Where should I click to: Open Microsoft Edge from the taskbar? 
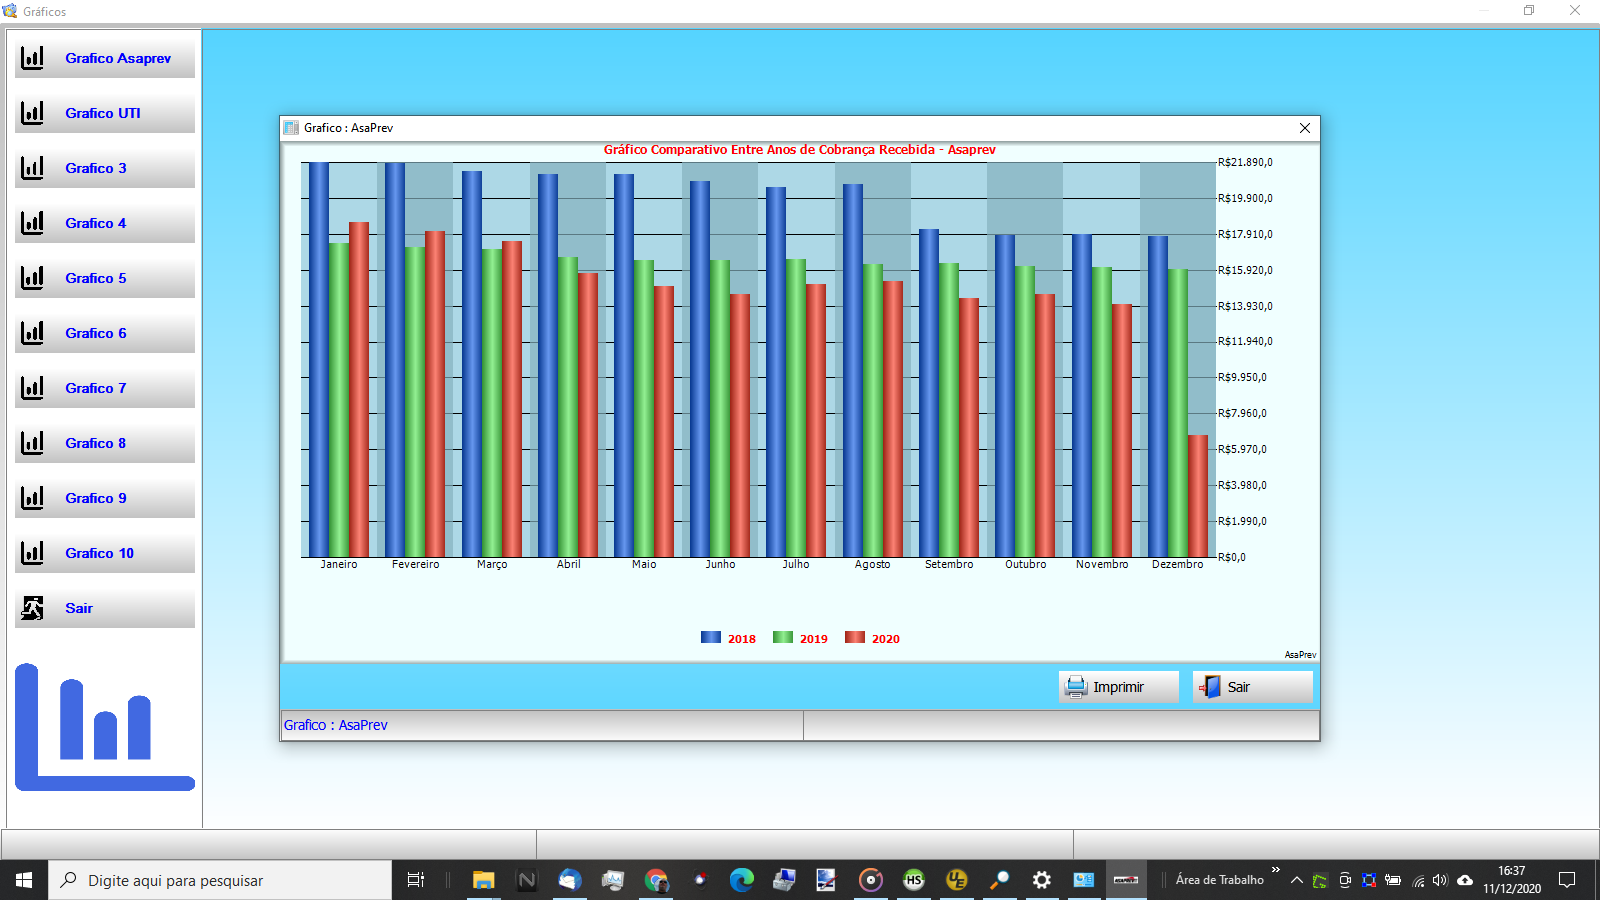coord(741,880)
